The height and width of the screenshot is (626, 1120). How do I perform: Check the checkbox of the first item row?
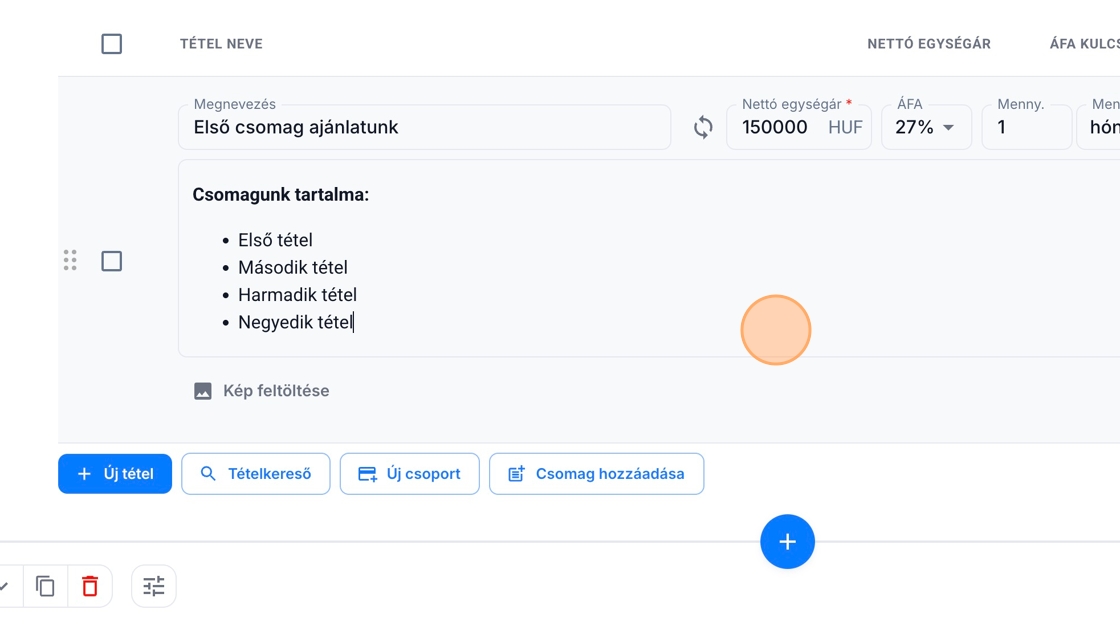pos(112,261)
